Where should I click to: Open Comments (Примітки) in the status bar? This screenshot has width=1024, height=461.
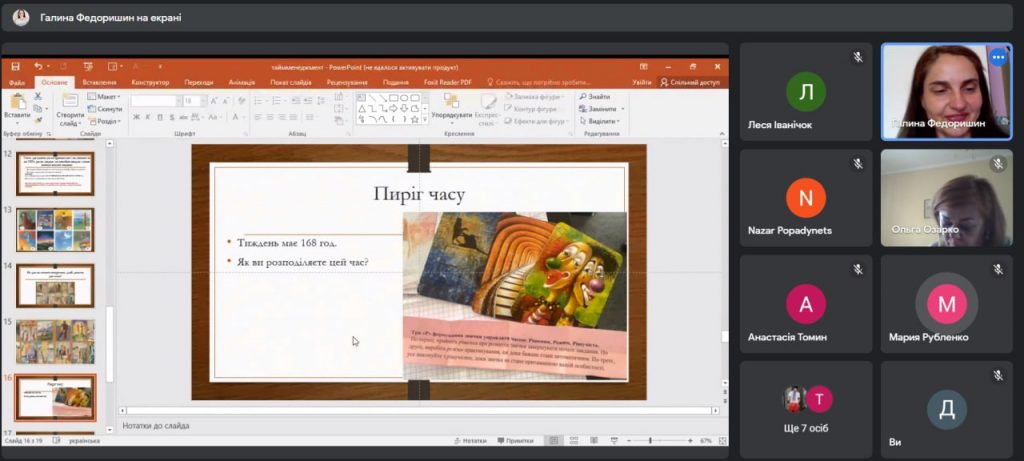(x=515, y=440)
